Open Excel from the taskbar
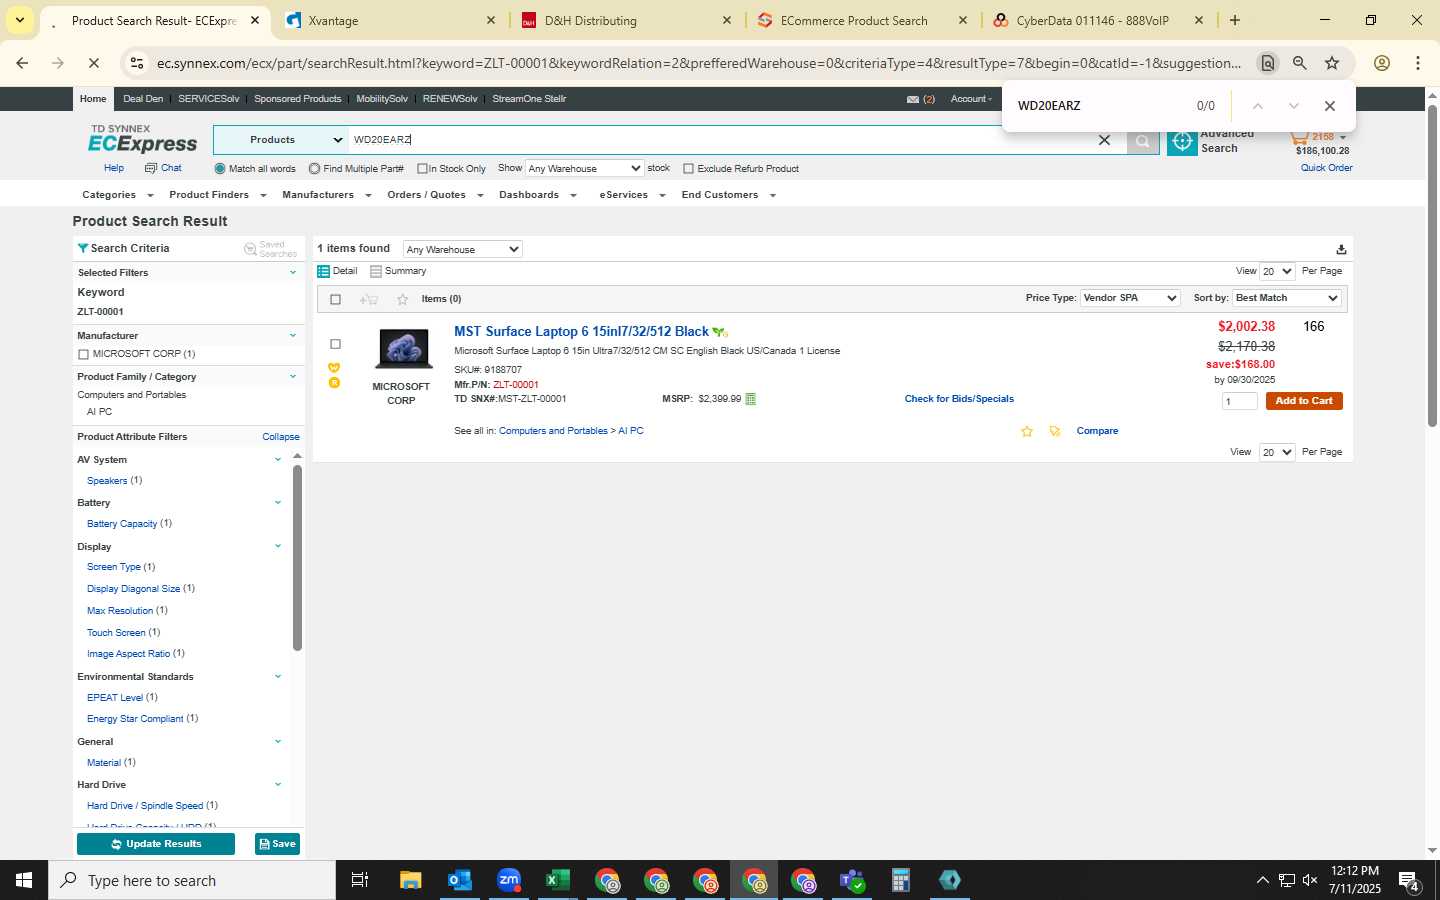The width and height of the screenshot is (1440, 900). 557,880
